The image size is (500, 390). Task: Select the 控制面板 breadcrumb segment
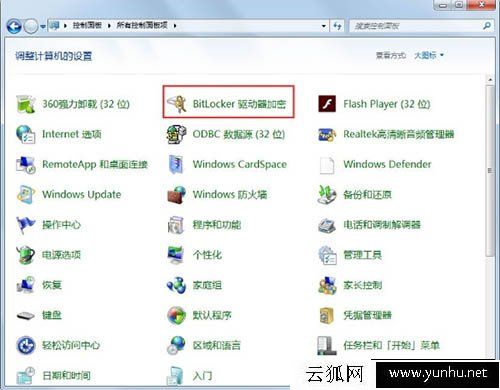[87, 25]
